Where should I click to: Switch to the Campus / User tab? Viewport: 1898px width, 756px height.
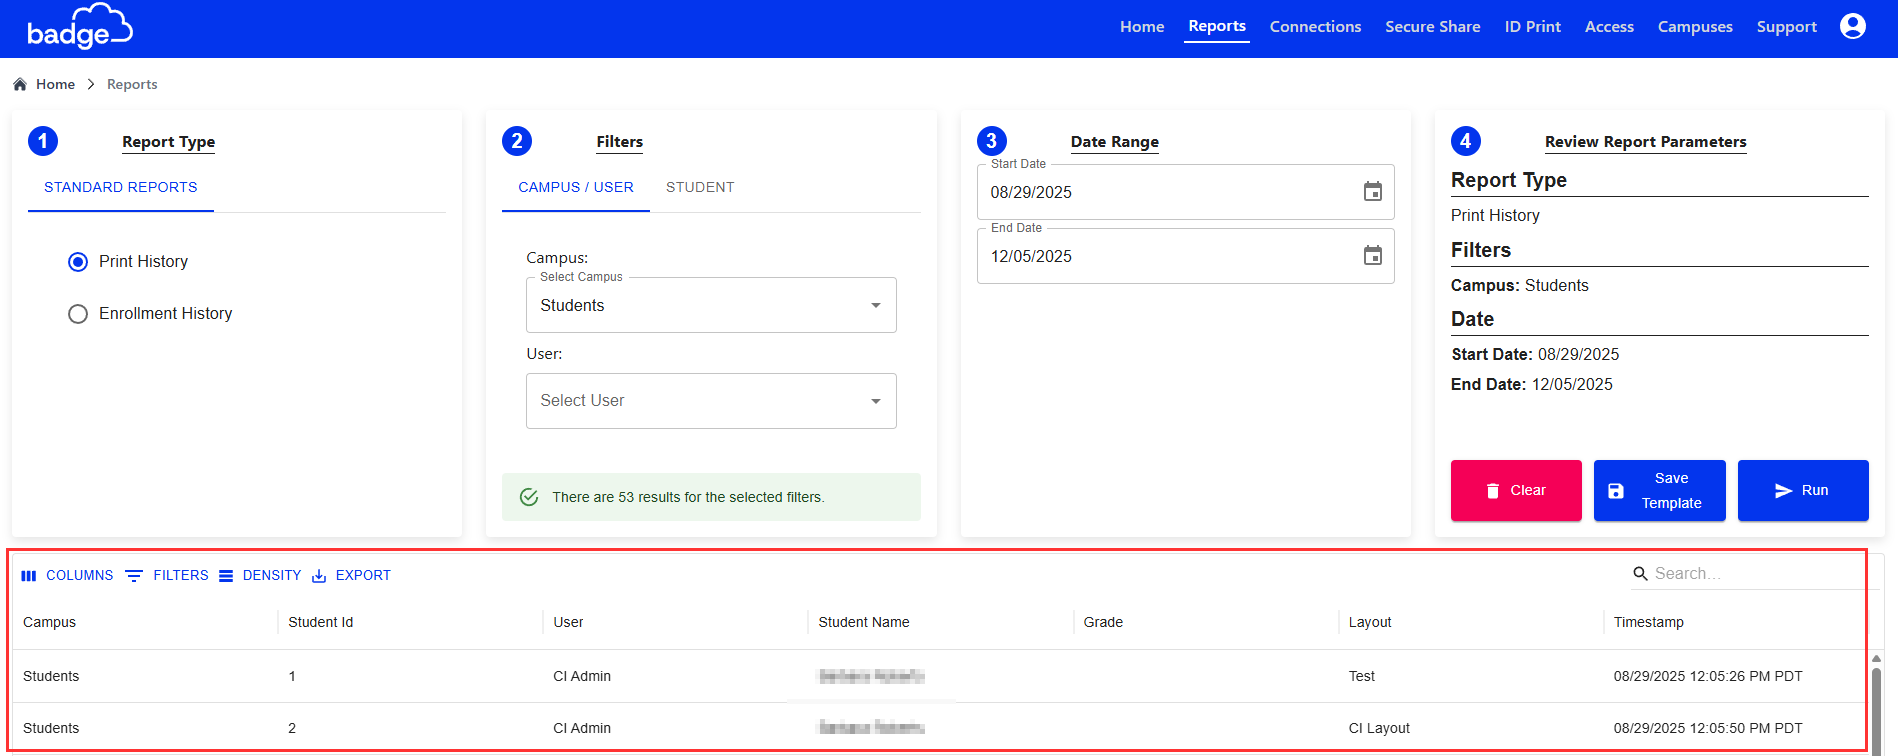[576, 187]
